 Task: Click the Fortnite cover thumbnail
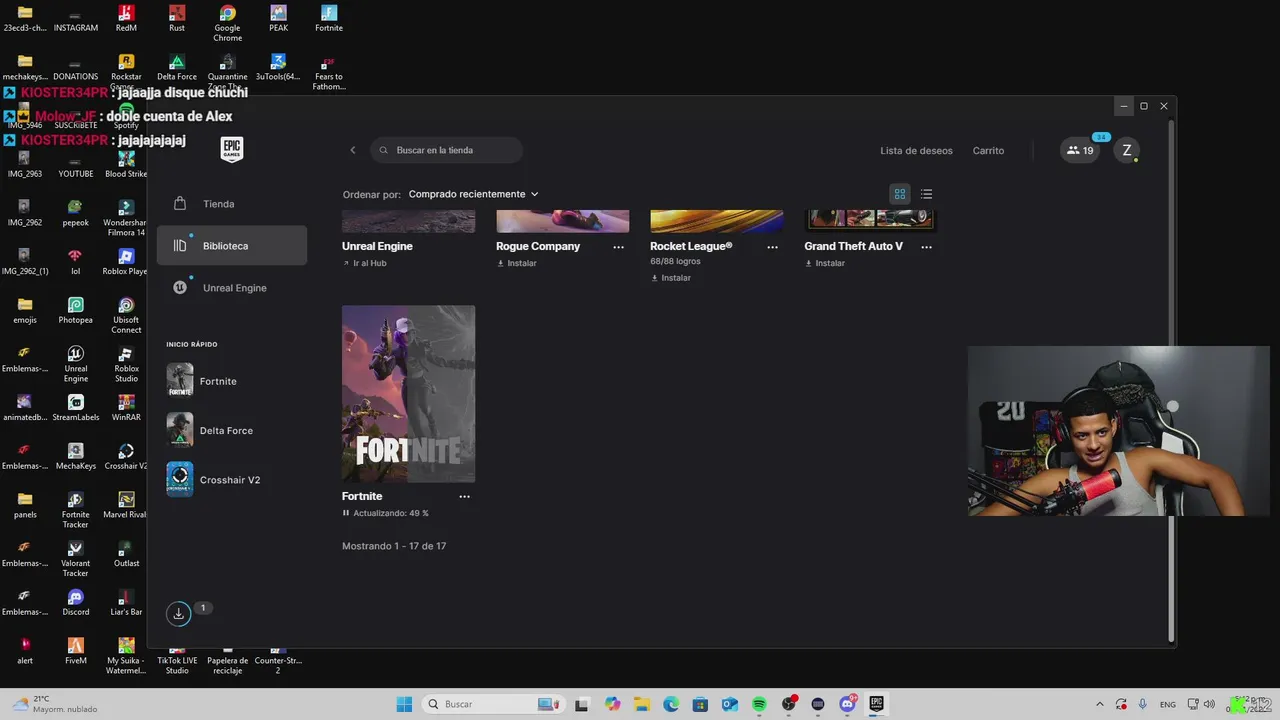[x=408, y=394]
